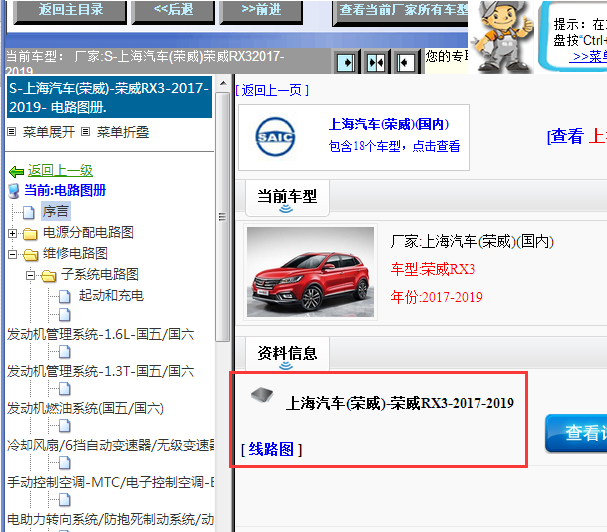Viewport: 607px width, 532px height.
Task: Collapse the 子系统电路图 folder
Action: 30,275
